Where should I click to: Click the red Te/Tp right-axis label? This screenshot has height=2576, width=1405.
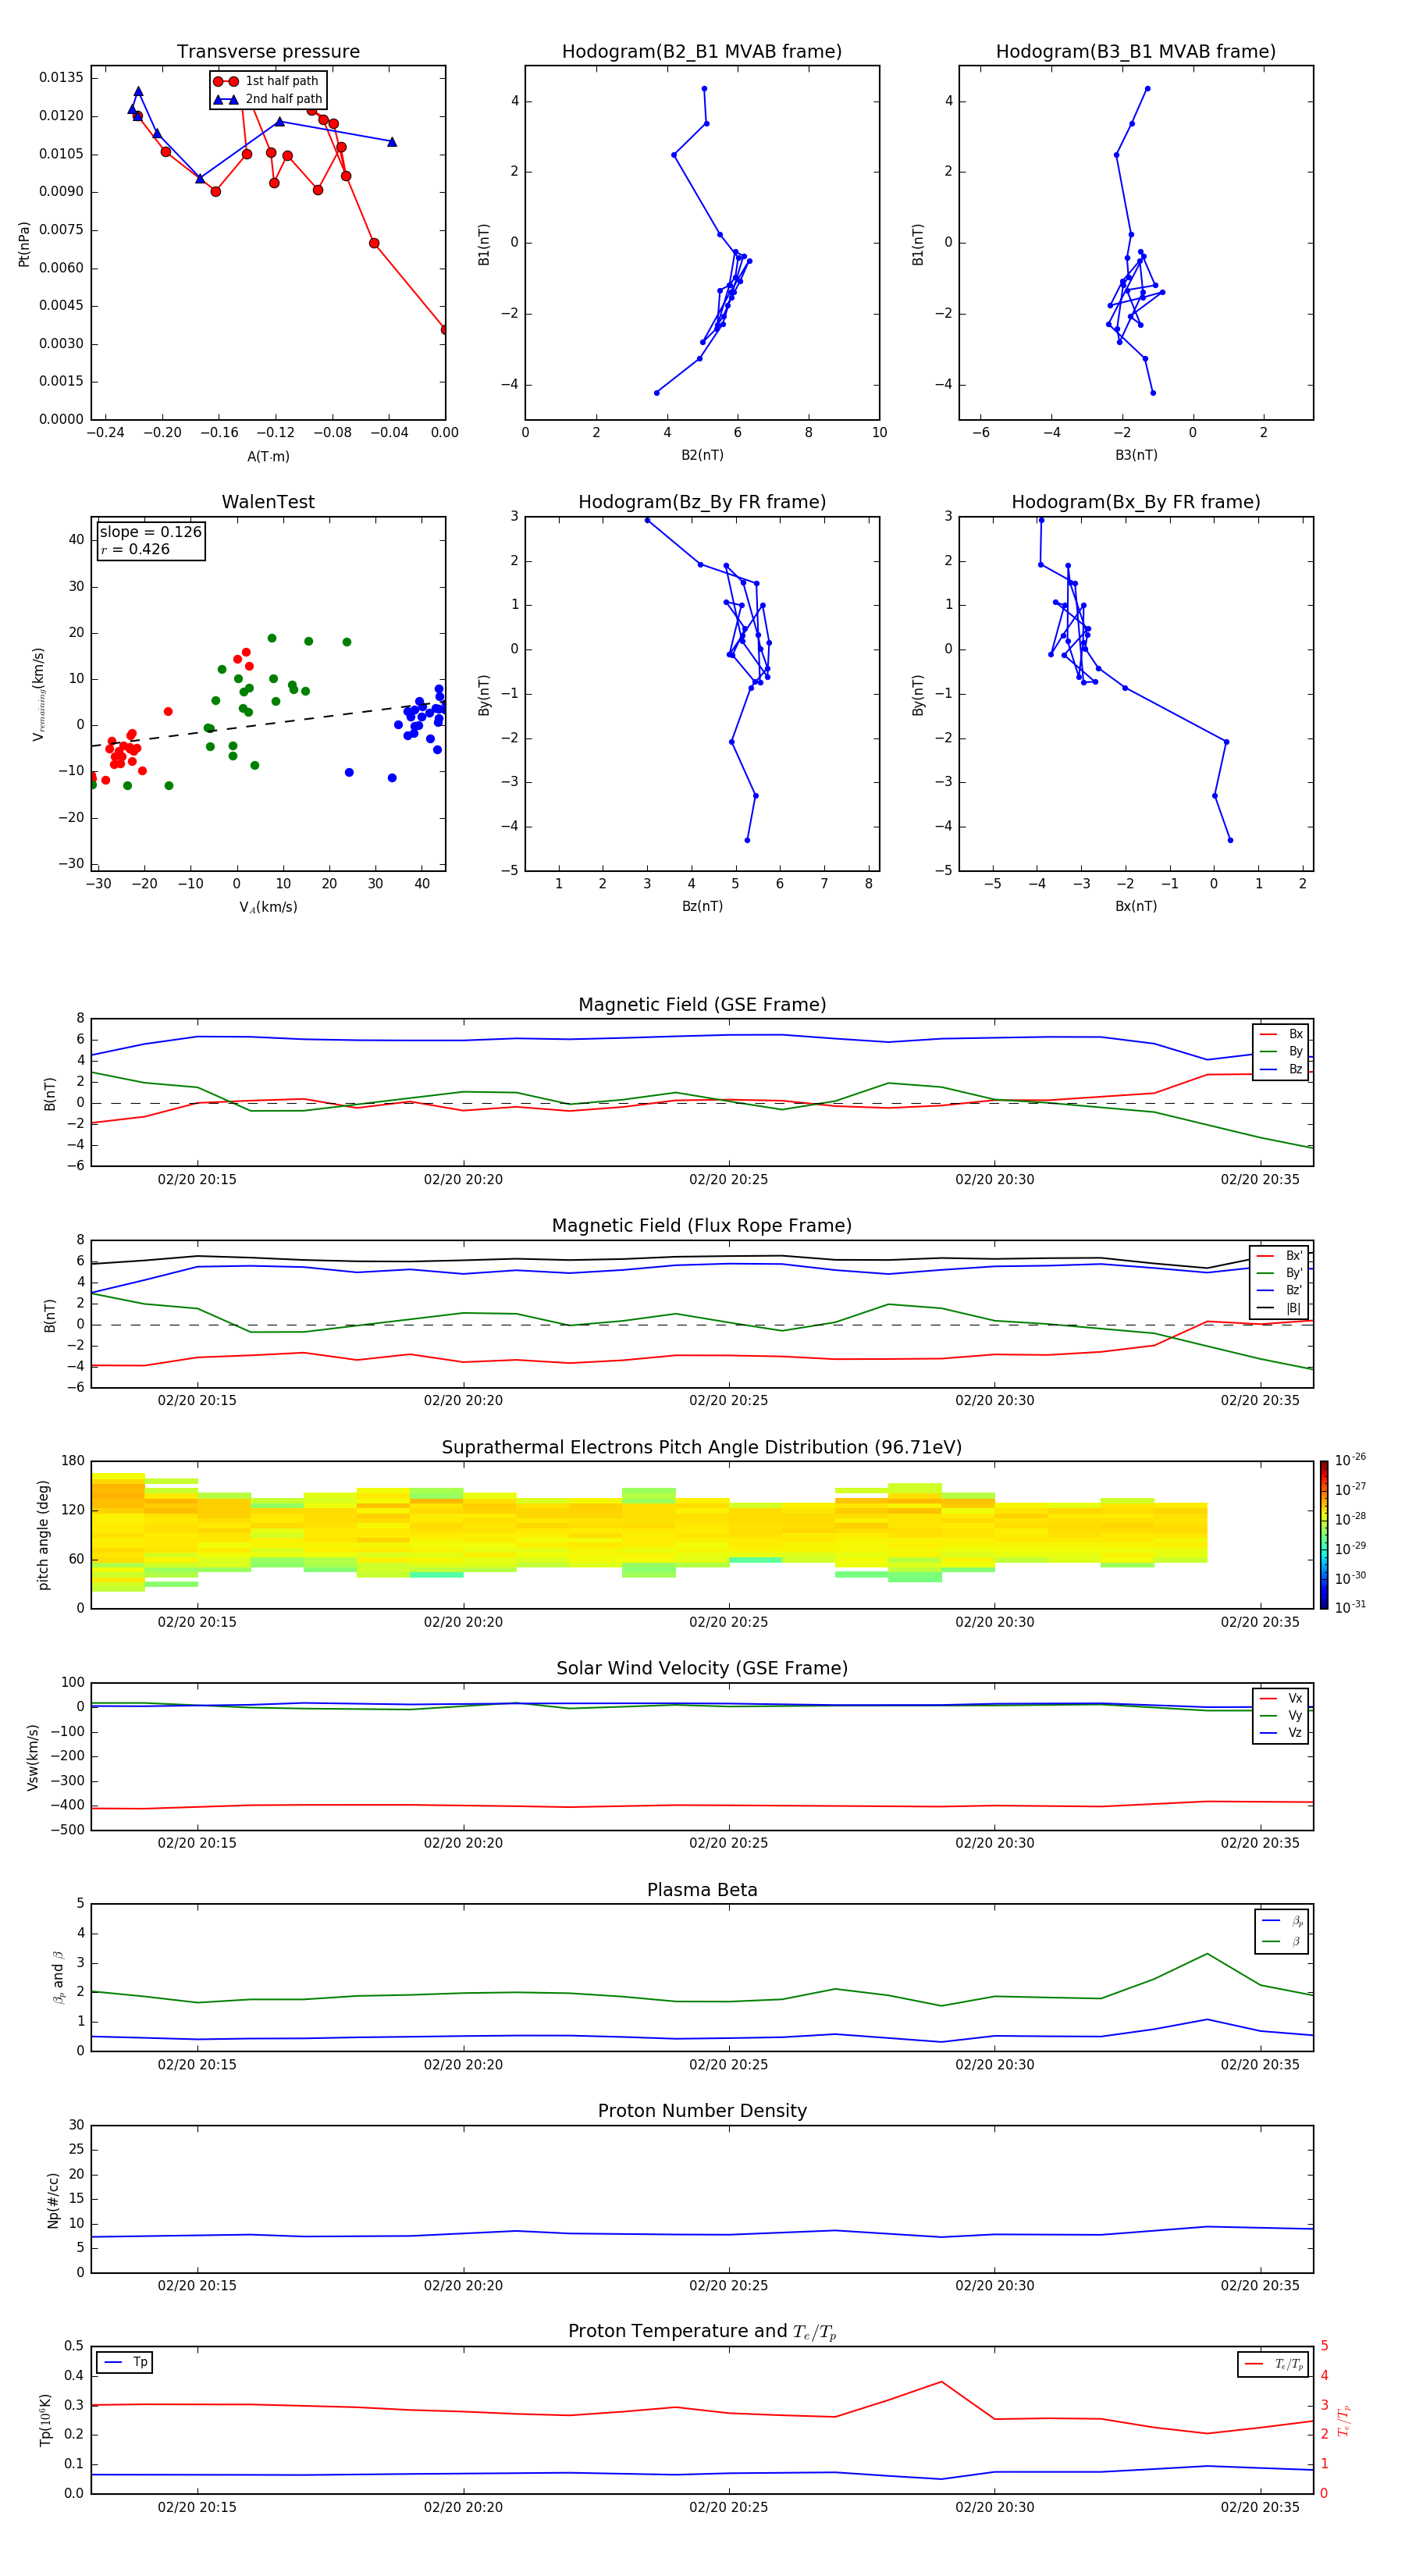[x=1344, y=2420]
